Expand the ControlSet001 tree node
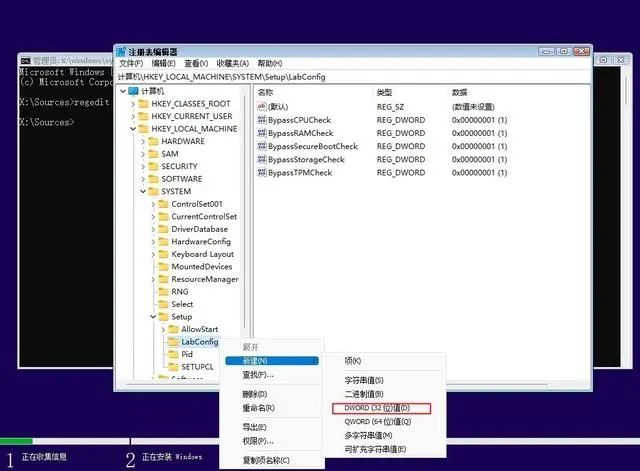The image size is (640, 471). coord(153,204)
